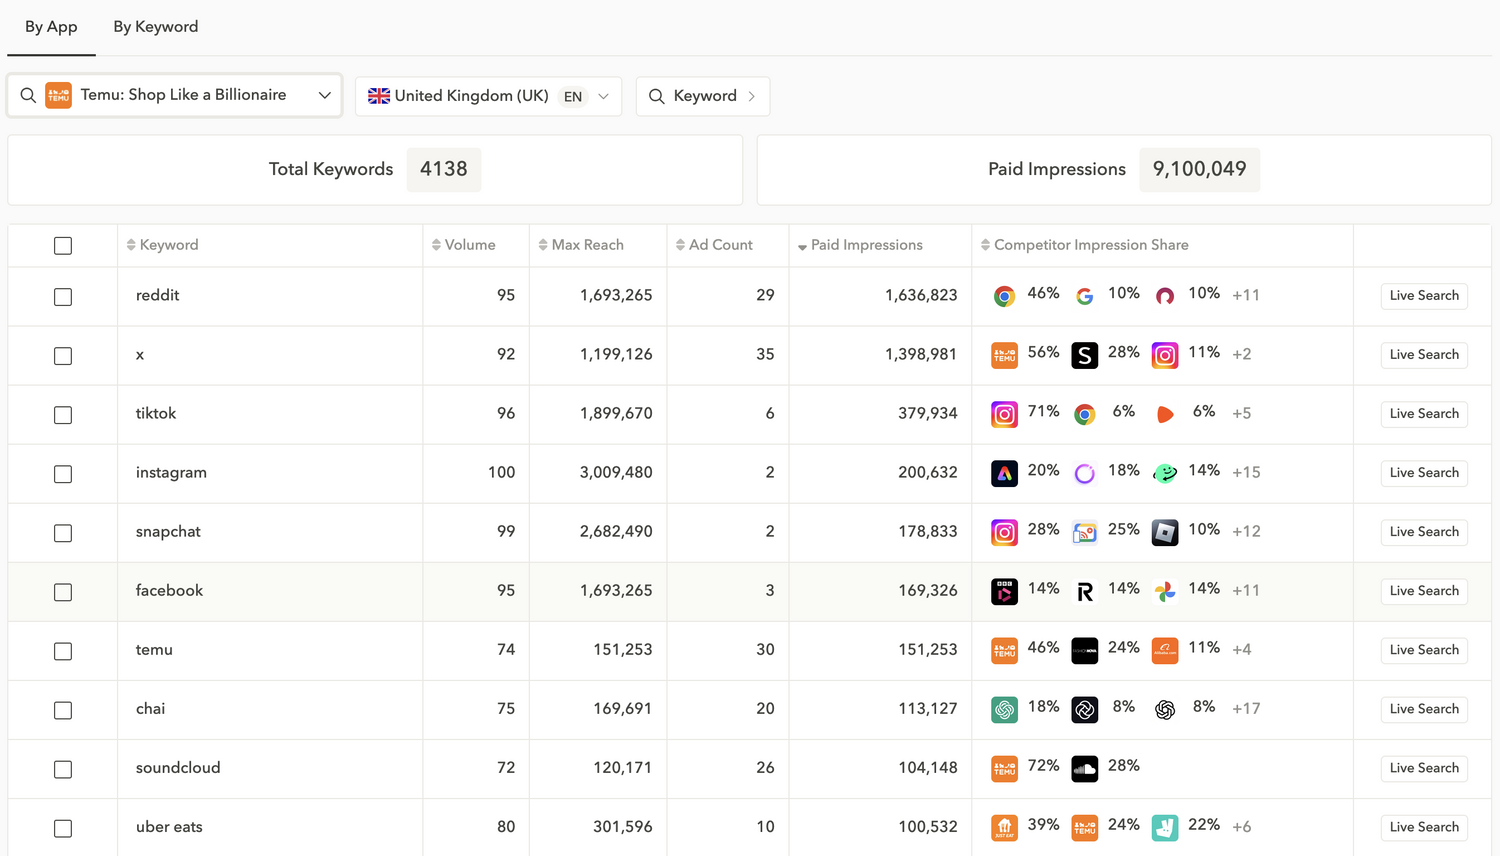Open the United Kingdom country dropdown
This screenshot has height=856, width=1500.
point(488,96)
